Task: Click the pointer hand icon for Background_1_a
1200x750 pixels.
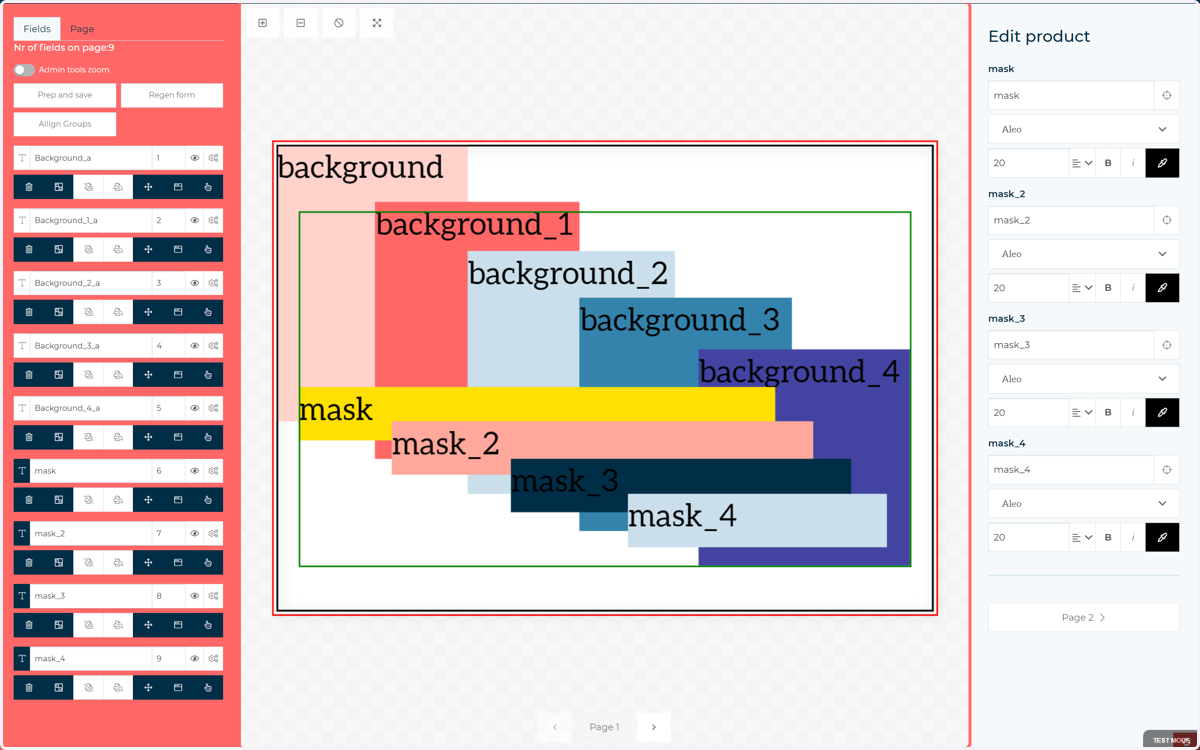Action: [208, 250]
